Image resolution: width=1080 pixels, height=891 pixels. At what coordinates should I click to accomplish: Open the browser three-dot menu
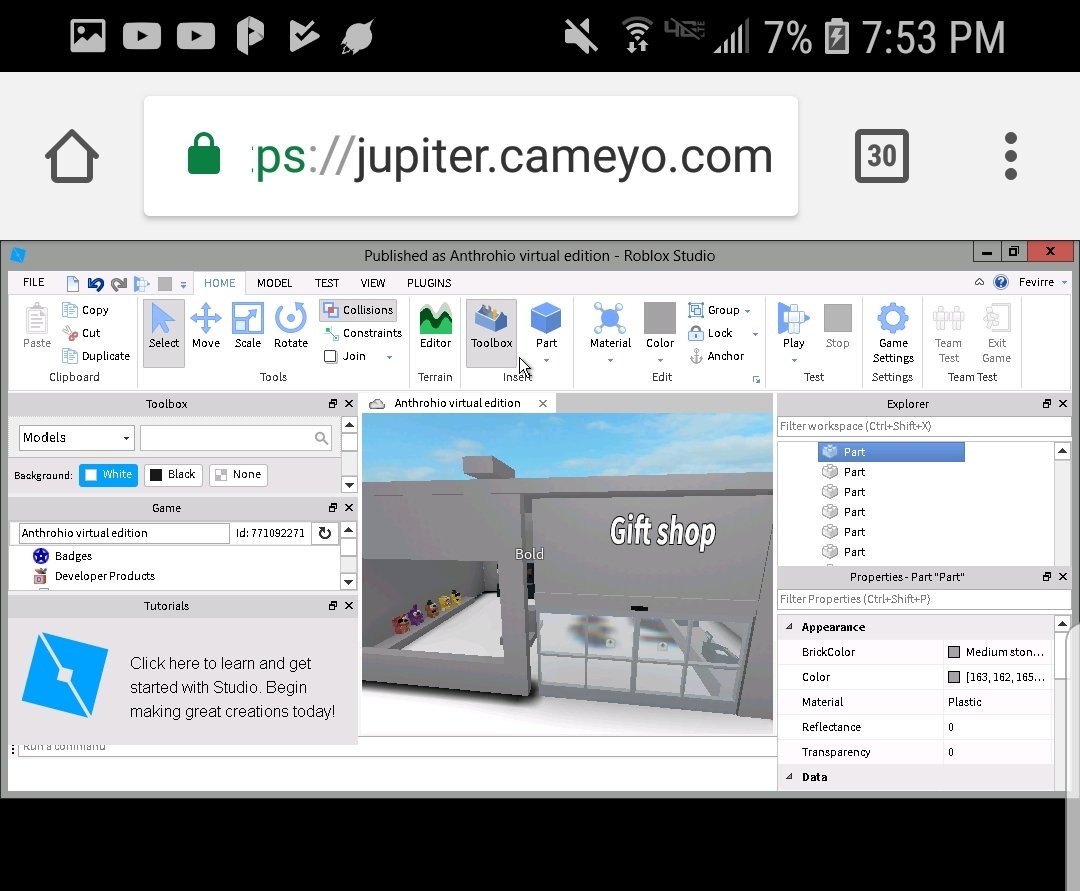(x=1010, y=156)
